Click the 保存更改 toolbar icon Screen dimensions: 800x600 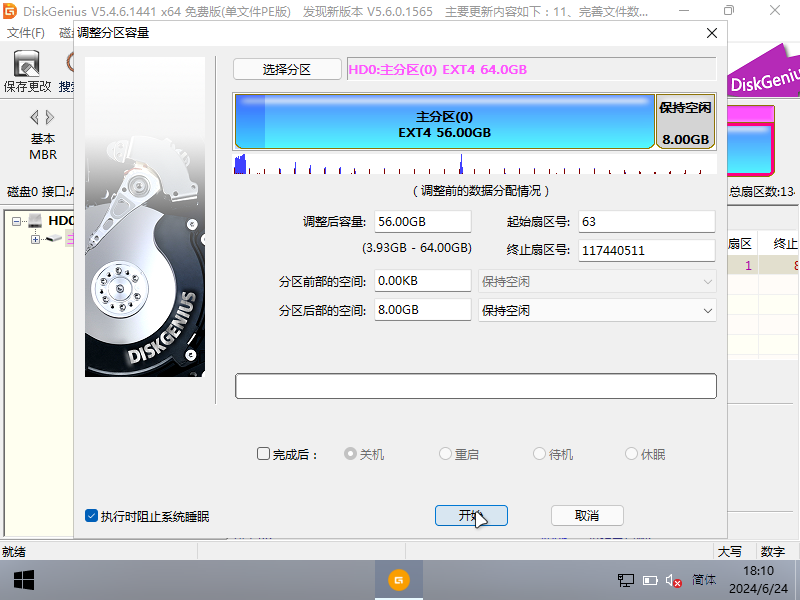27,71
